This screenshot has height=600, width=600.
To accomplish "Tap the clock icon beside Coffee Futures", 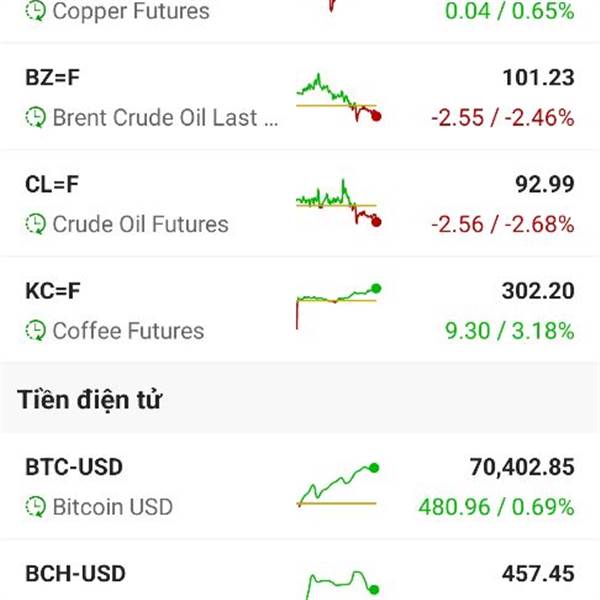I will click(x=36, y=331).
